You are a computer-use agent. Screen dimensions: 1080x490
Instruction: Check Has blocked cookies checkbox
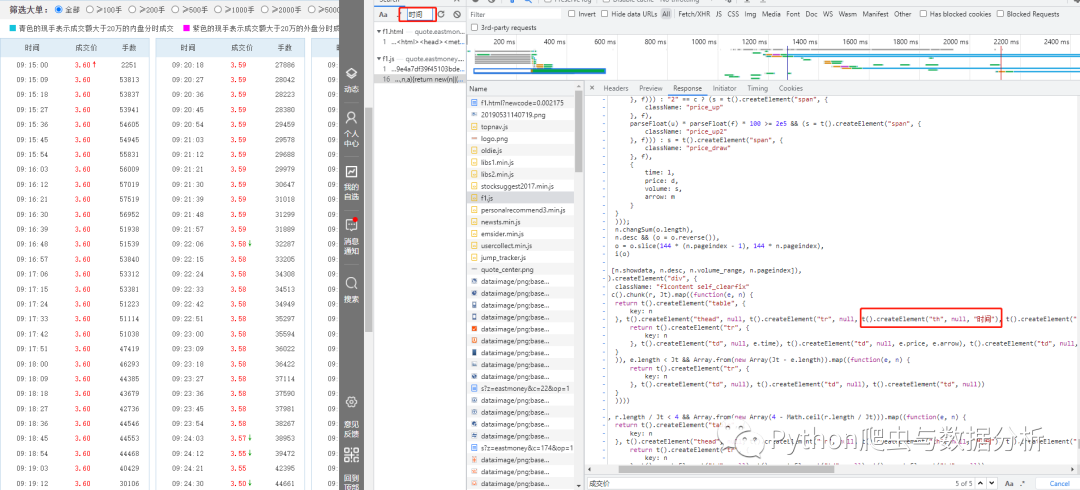pos(924,14)
